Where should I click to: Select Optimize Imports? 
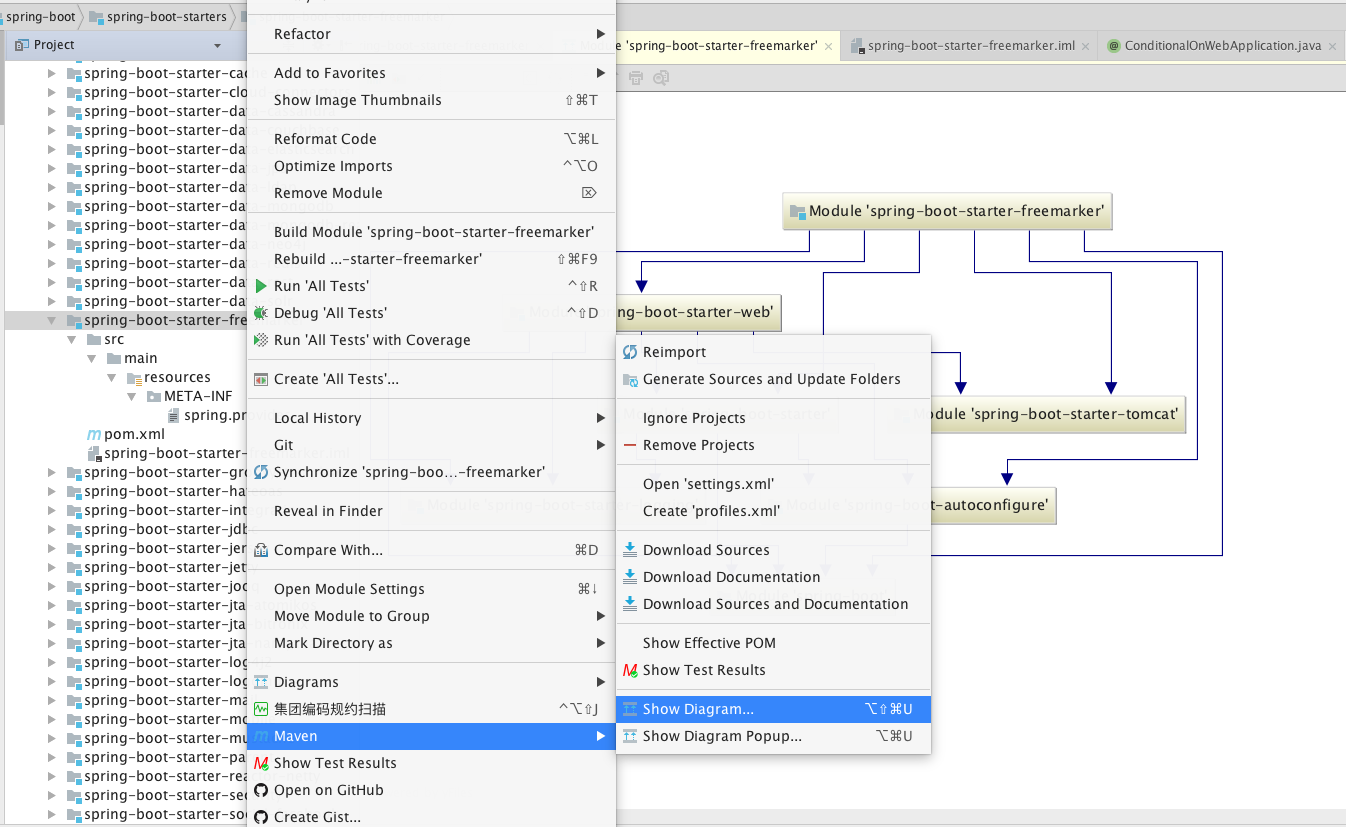[431, 166]
